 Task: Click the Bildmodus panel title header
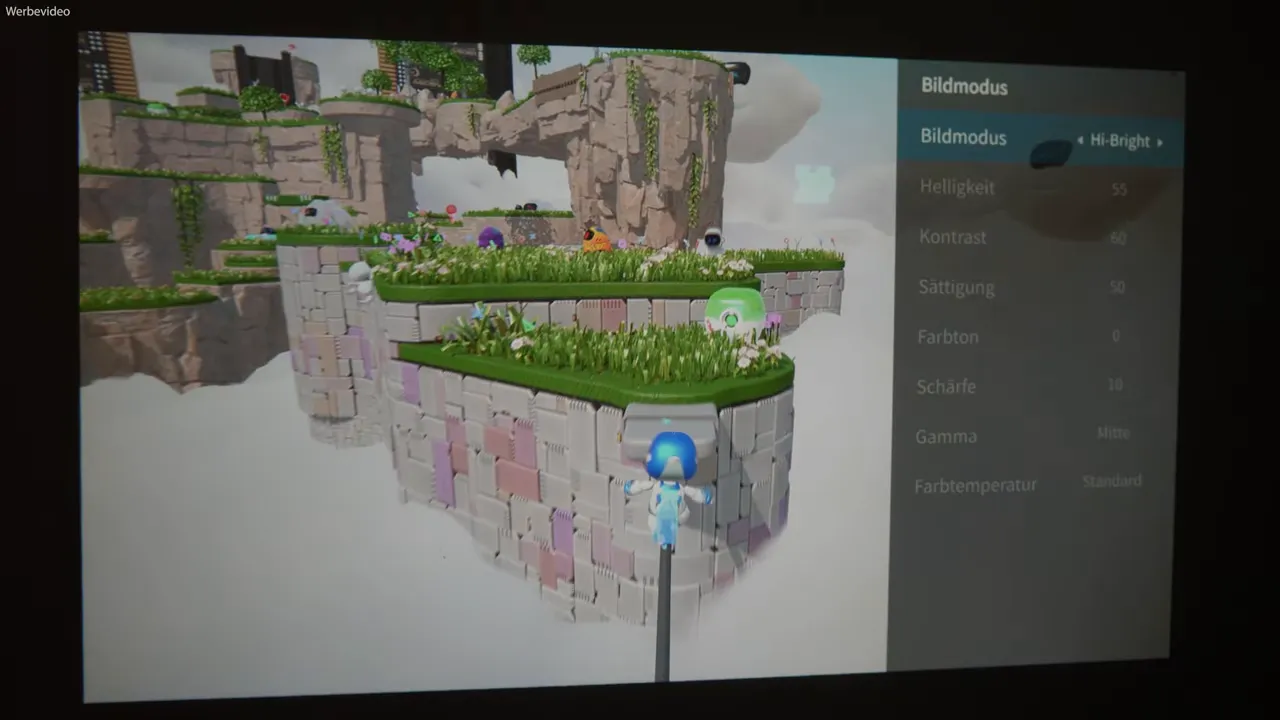pos(964,87)
